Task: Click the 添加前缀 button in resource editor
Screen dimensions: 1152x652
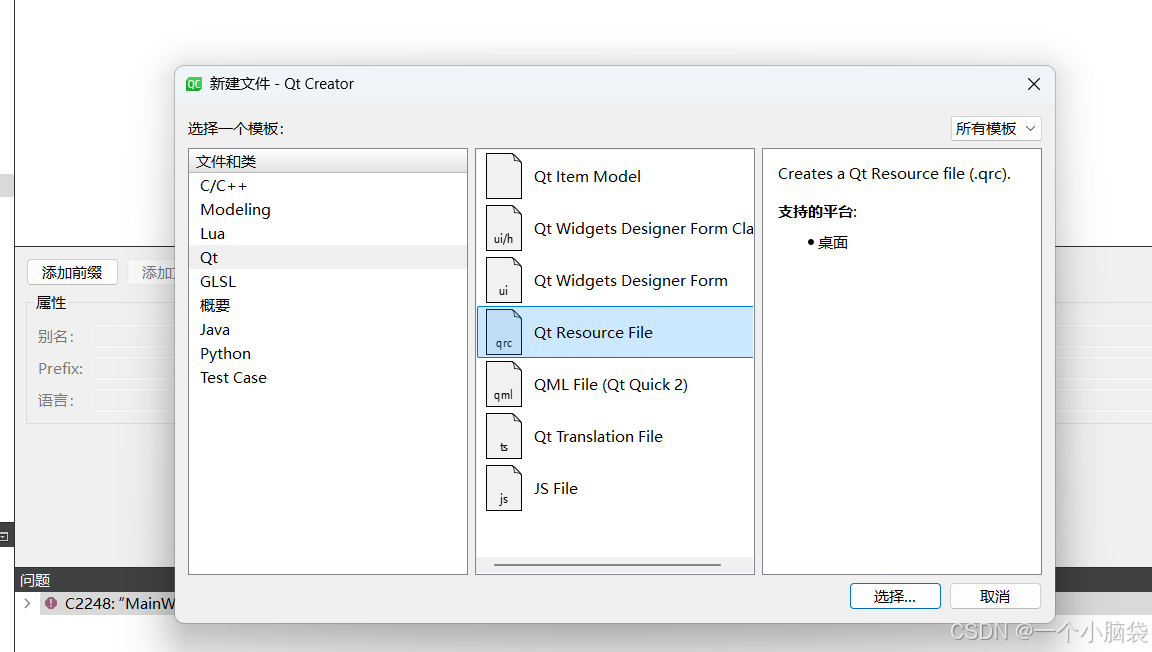Action: click(x=72, y=273)
